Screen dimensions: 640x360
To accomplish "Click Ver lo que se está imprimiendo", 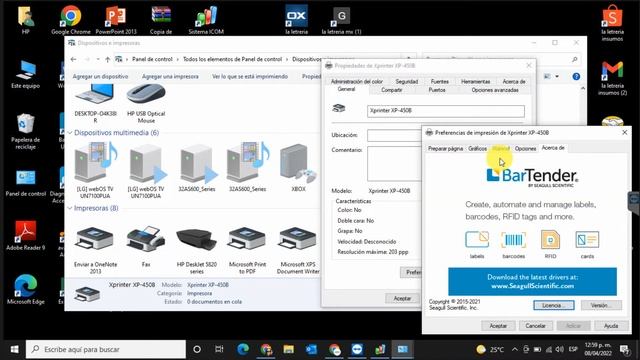I will pyautogui.click(x=250, y=76).
